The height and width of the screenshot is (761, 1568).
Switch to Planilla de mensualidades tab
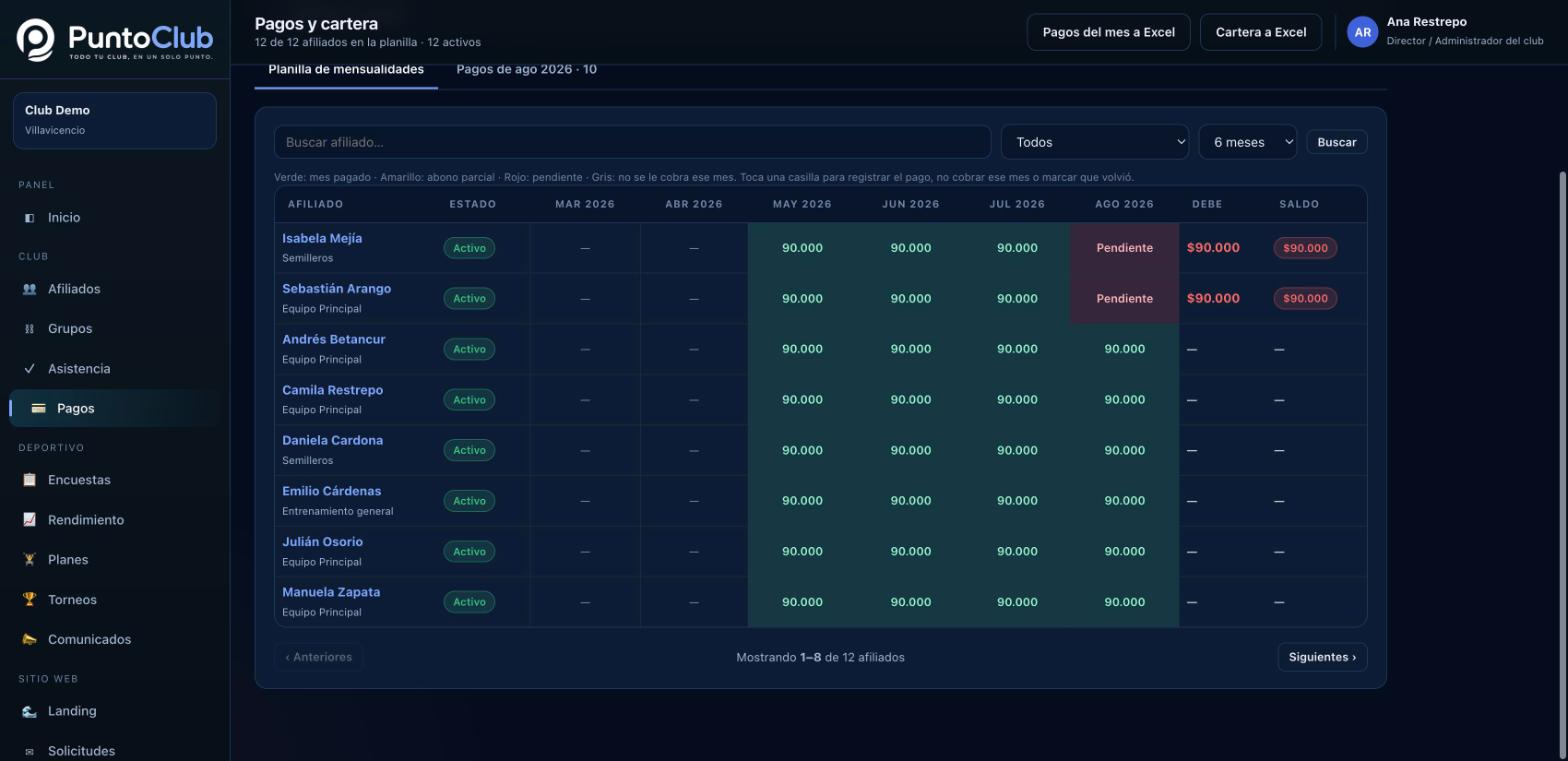[346, 70]
